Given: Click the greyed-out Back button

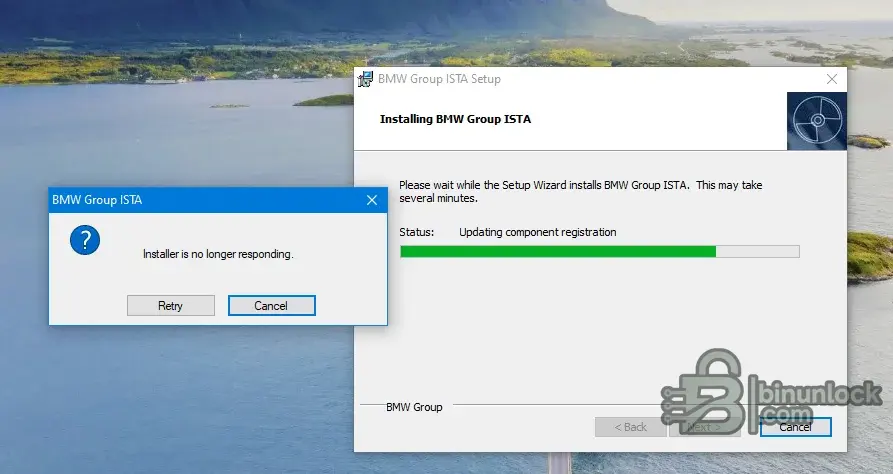Looking at the screenshot, I should click(630, 427).
